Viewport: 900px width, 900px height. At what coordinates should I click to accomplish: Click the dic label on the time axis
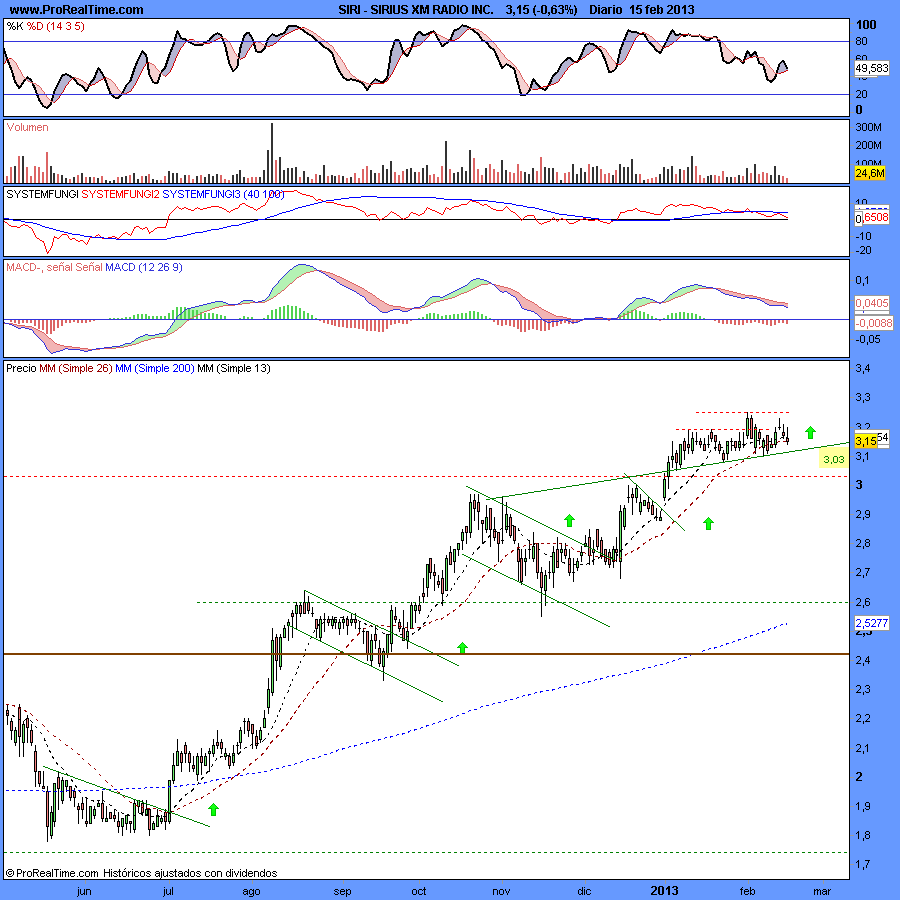tap(584, 891)
